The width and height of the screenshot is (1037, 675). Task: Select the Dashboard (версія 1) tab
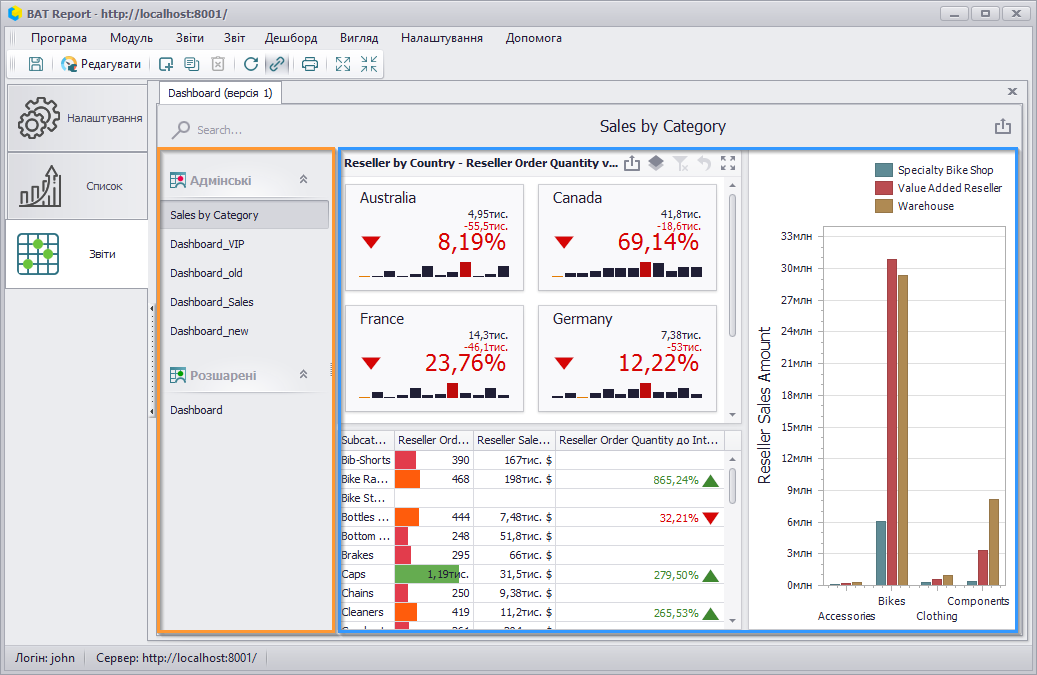click(220, 93)
